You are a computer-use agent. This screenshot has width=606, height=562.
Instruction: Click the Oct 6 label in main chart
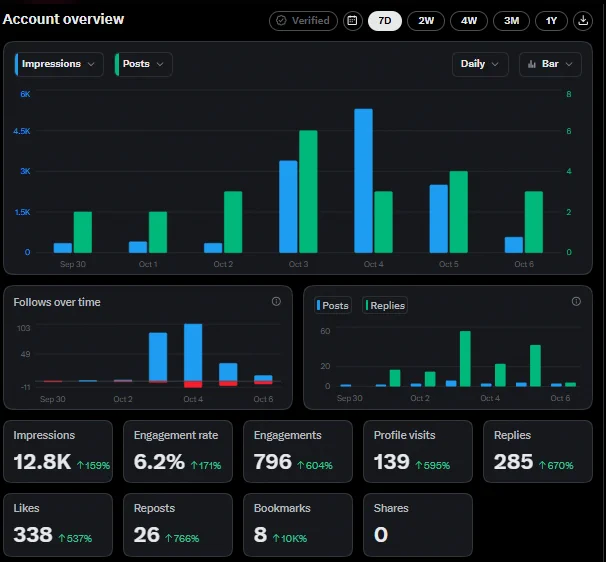pyautogui.click(x=524, y=264)
